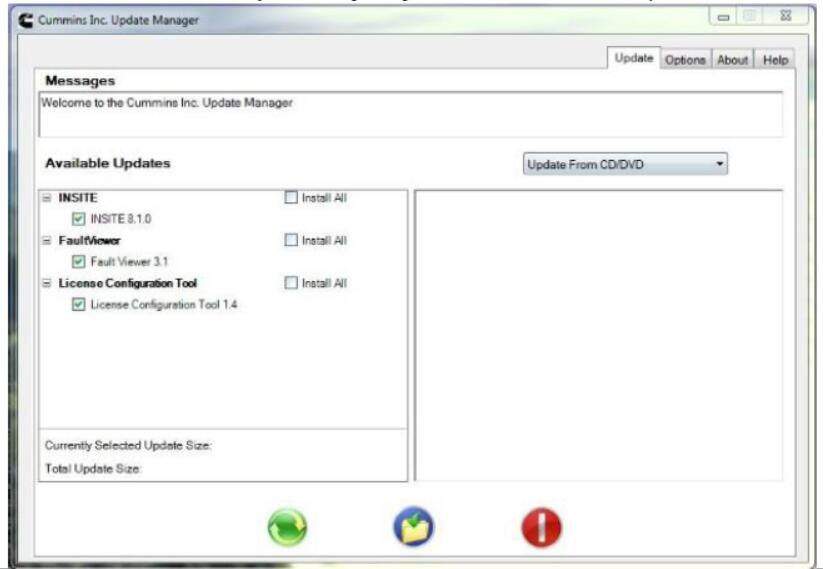Enable Install All for INSITE group
The image size is (823, 569).
[291, 197]
